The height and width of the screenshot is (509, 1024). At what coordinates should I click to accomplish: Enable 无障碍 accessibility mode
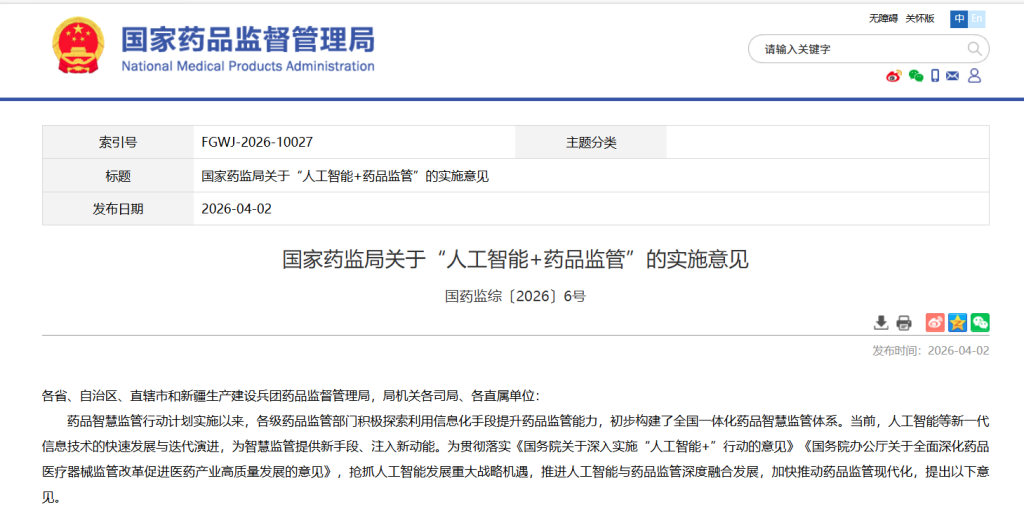click(883, 19)
